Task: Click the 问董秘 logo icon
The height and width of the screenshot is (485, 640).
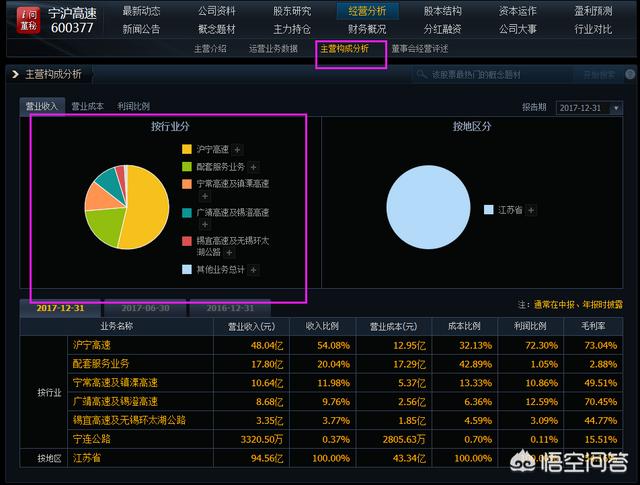Action: pos(24,20)
